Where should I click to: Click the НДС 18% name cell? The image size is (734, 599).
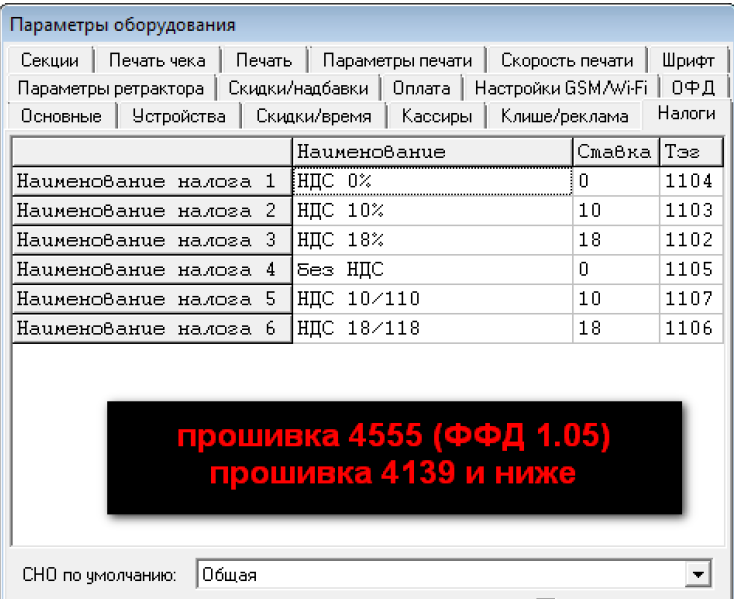pos(433,240)
